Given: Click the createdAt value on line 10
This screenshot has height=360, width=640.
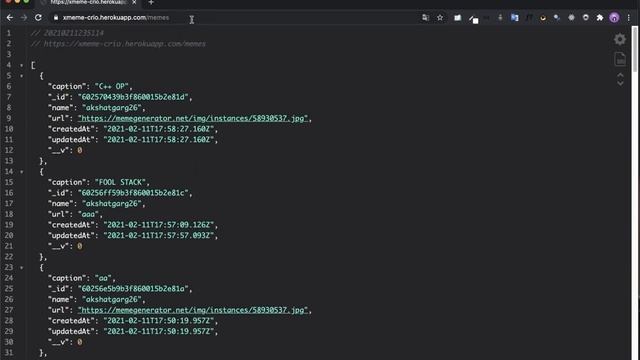Looking at the screenshot, I should (159, 129).
